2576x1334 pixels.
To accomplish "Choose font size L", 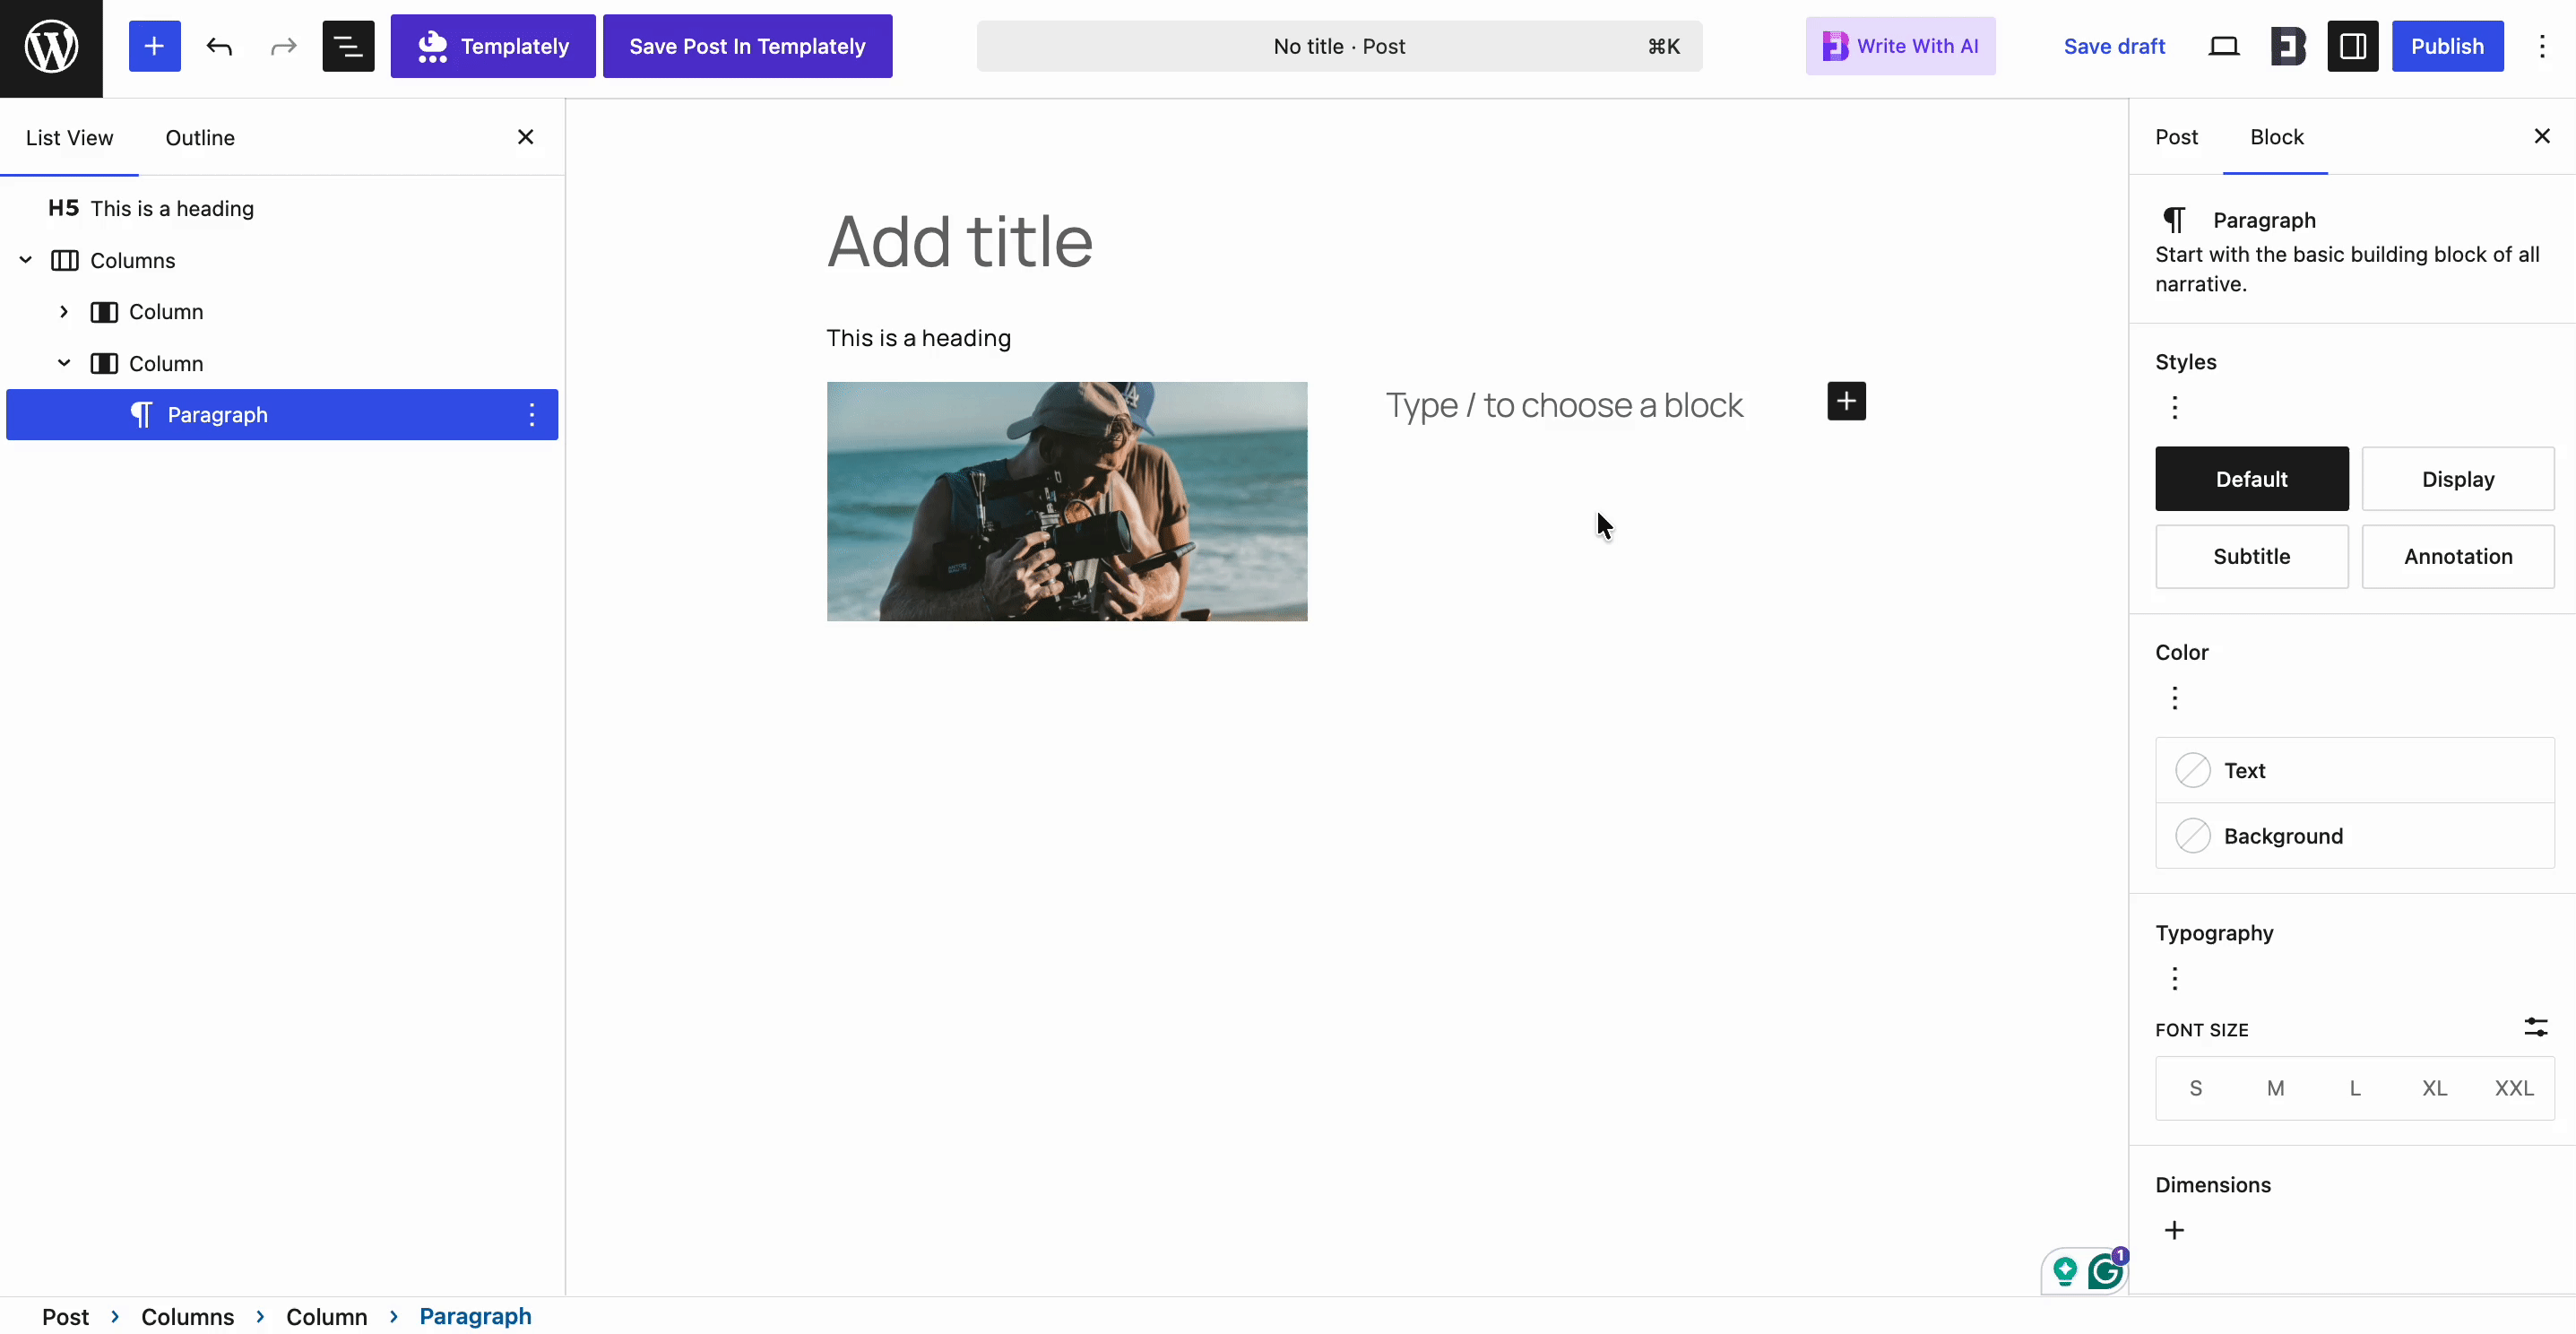I will click(x=2355, y=1088).
